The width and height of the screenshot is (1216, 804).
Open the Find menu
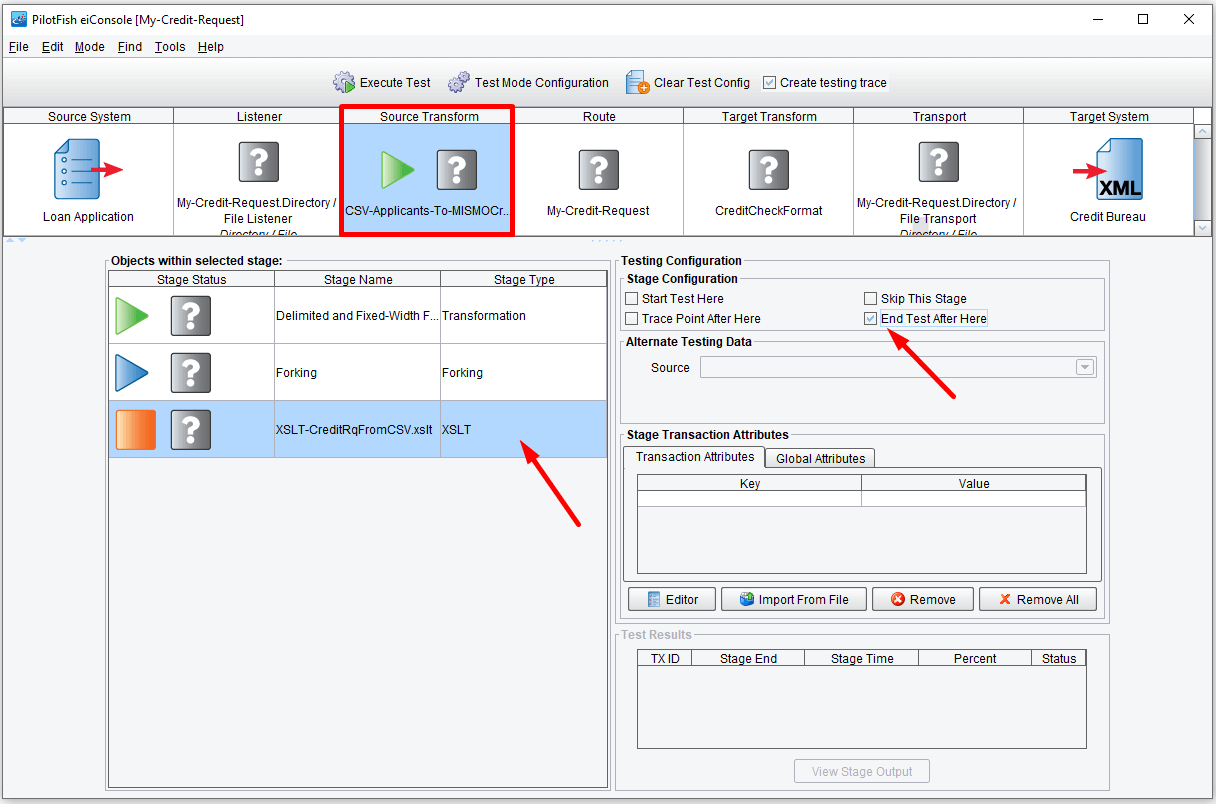click(x=130, y=47)
